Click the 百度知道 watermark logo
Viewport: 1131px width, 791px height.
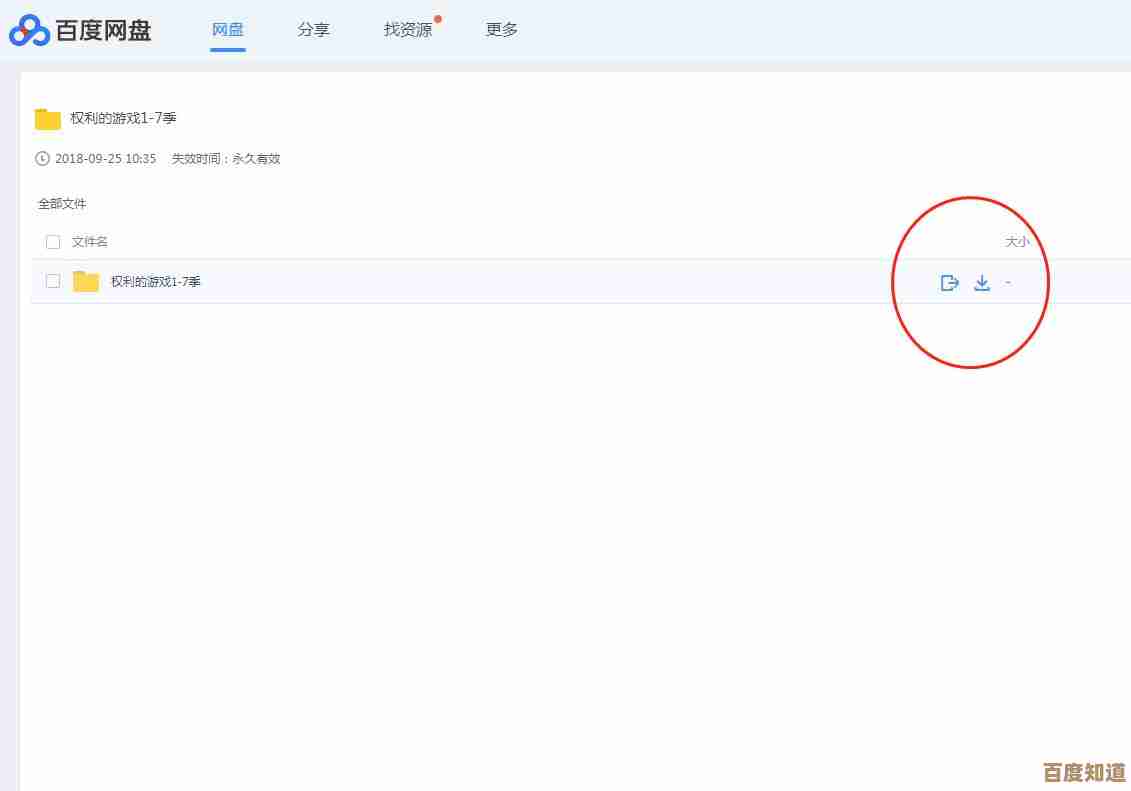coord(1084,772)
